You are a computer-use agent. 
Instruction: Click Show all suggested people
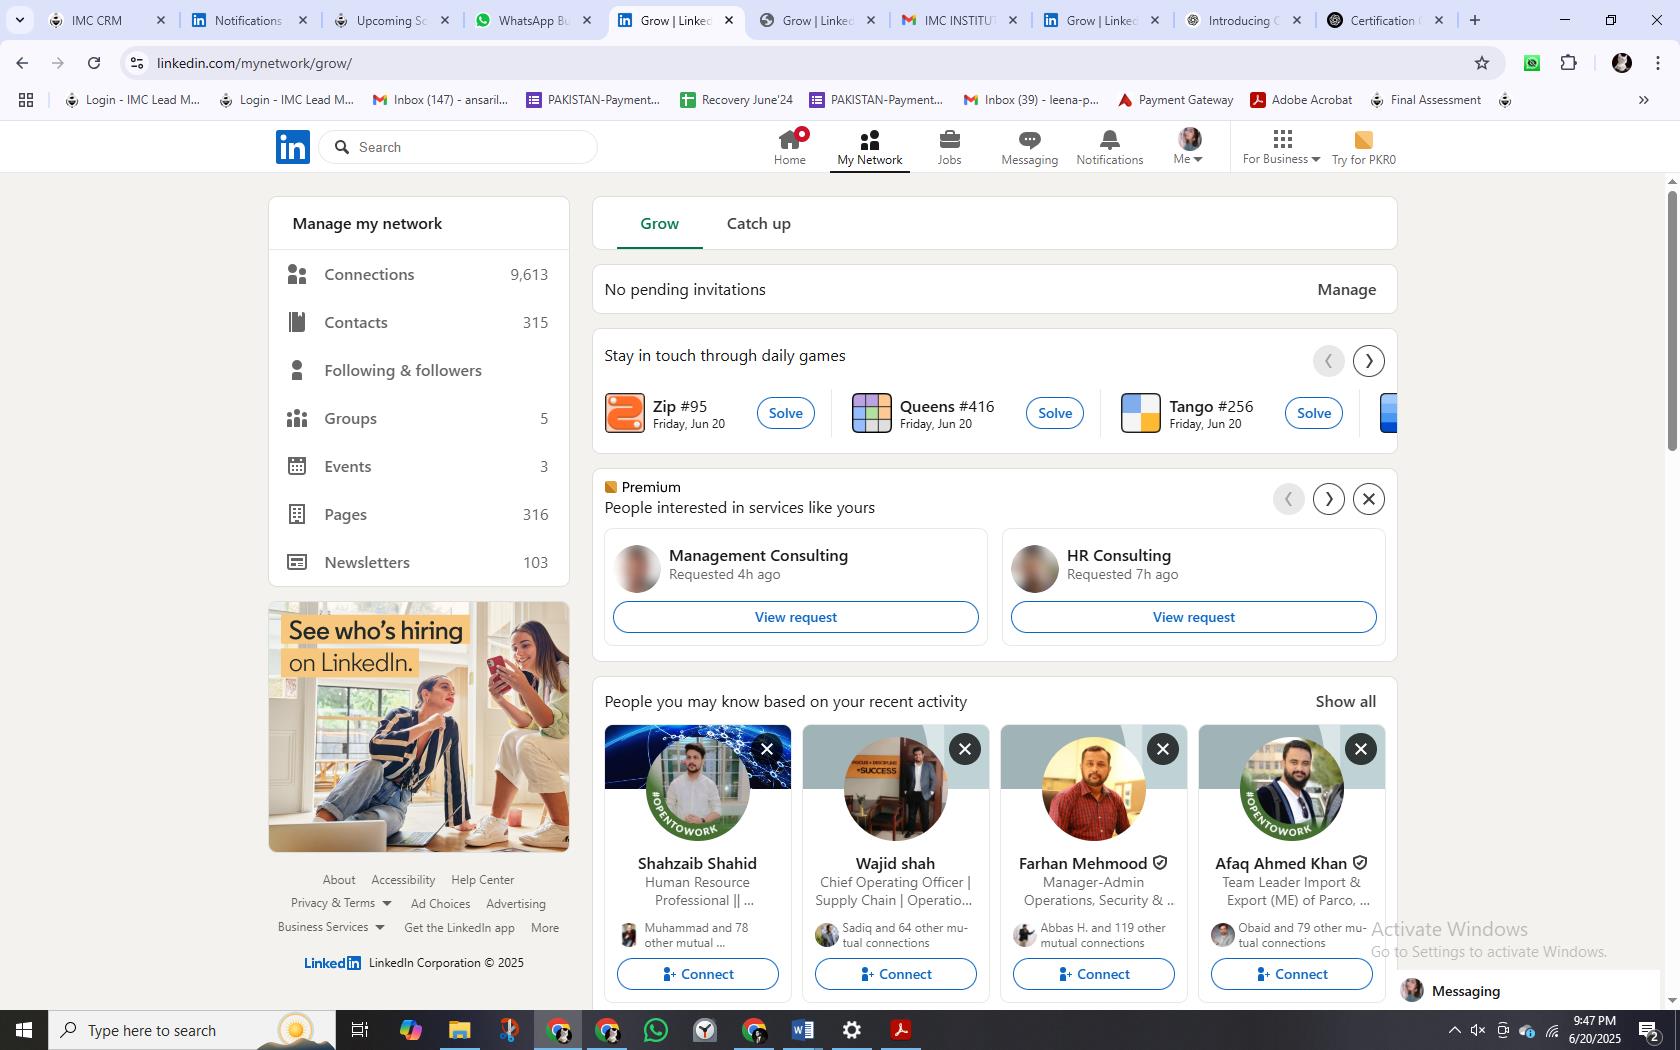[x=1345, y=702]
